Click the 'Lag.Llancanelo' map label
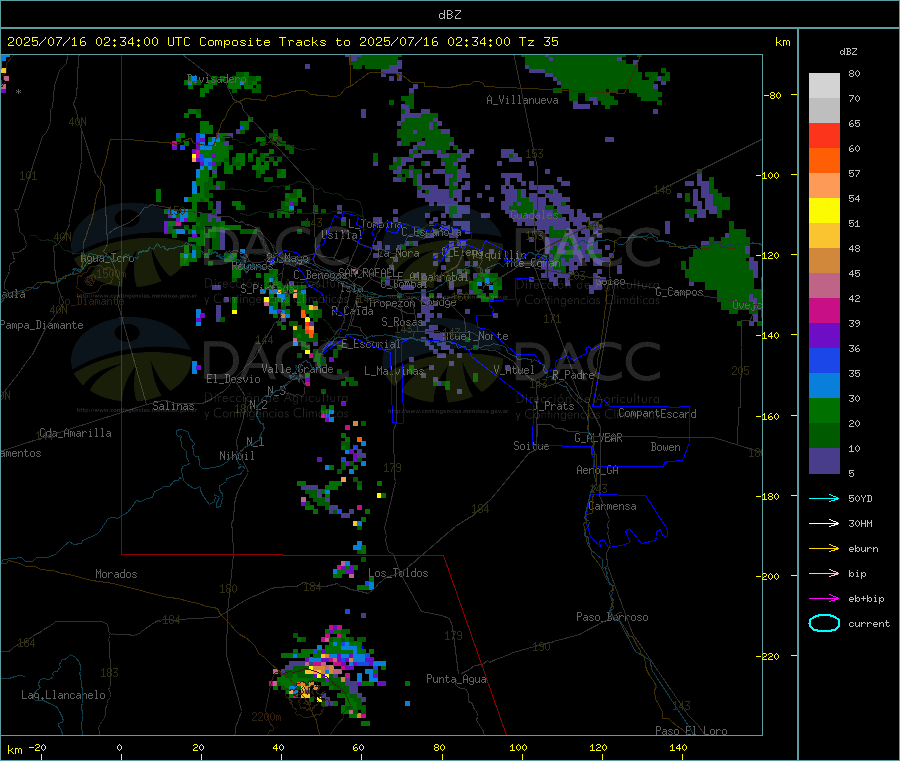Screen dimensions: 900x761 [64, 695]
